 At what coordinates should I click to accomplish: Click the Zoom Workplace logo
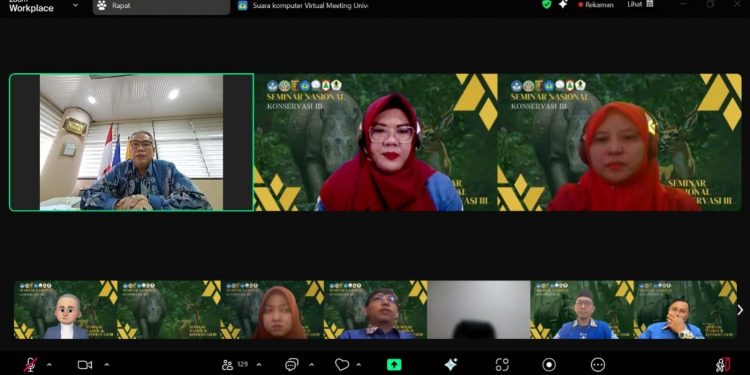point(31,6)
